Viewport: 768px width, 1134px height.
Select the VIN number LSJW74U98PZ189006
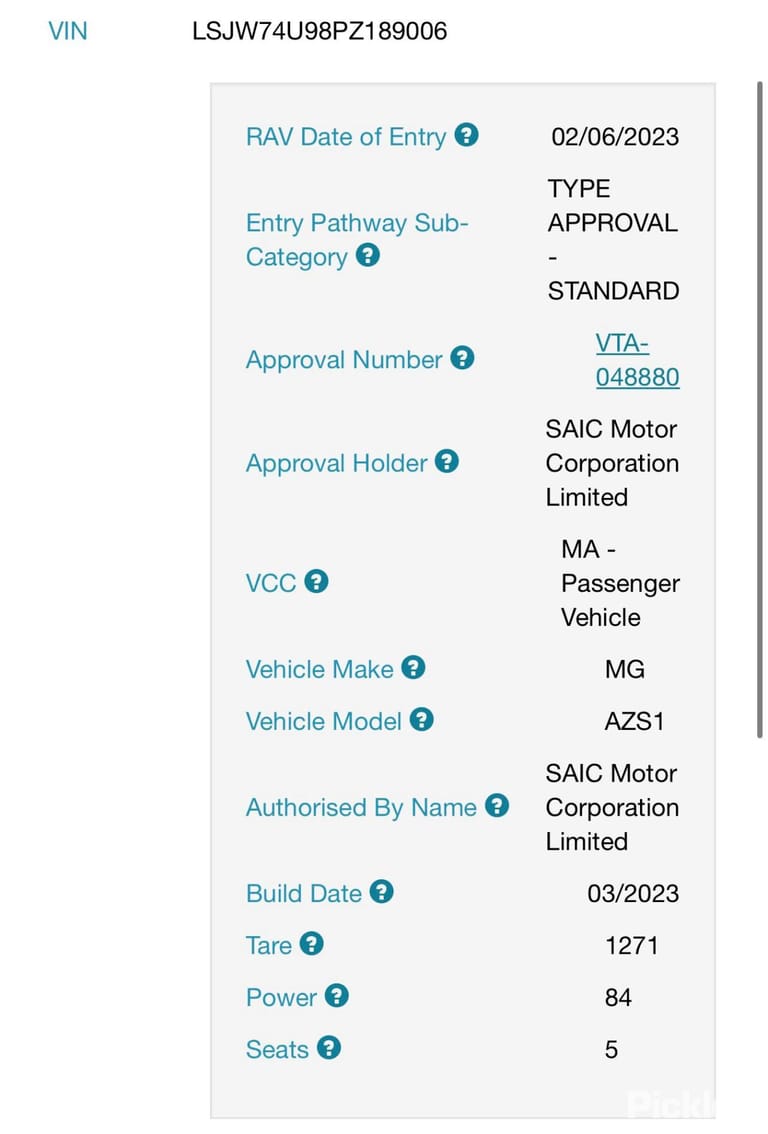(x=320, y=31)
